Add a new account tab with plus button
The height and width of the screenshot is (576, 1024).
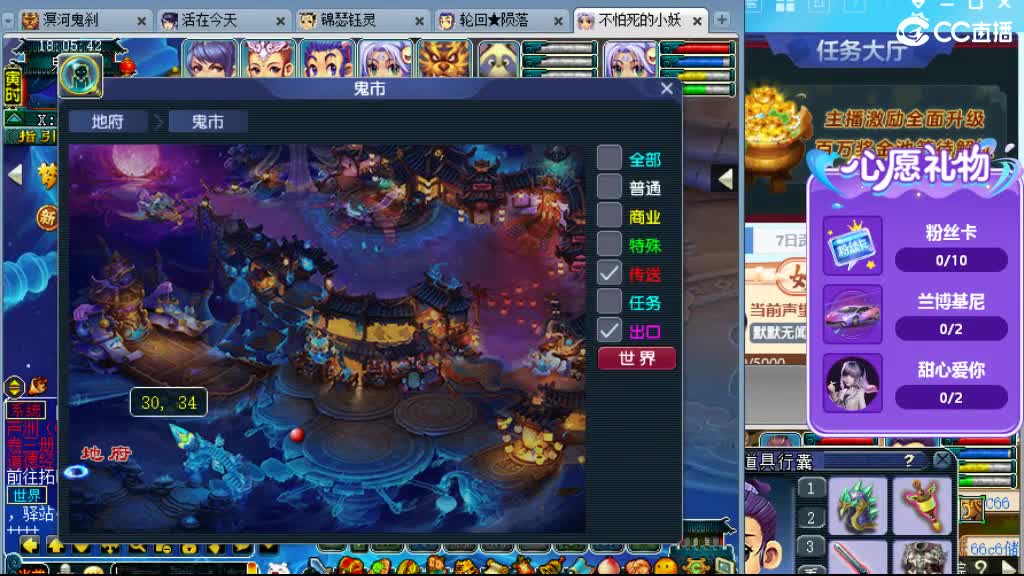pos(722,20)
